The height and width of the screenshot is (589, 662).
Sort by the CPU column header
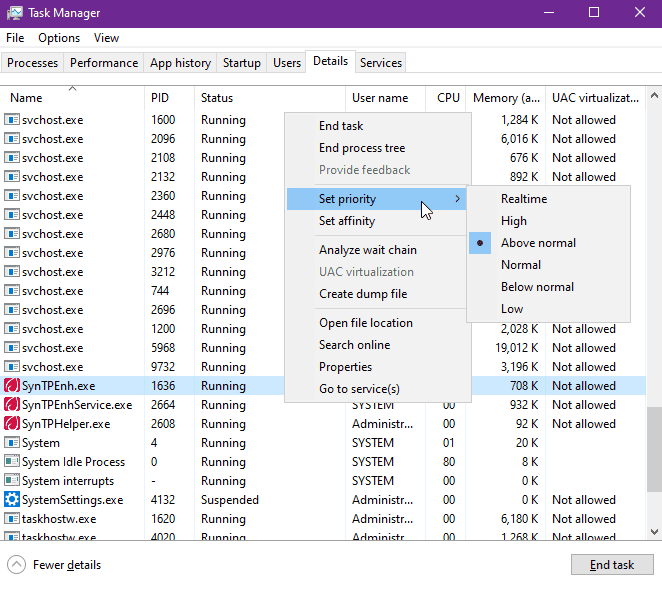(445, 98)
